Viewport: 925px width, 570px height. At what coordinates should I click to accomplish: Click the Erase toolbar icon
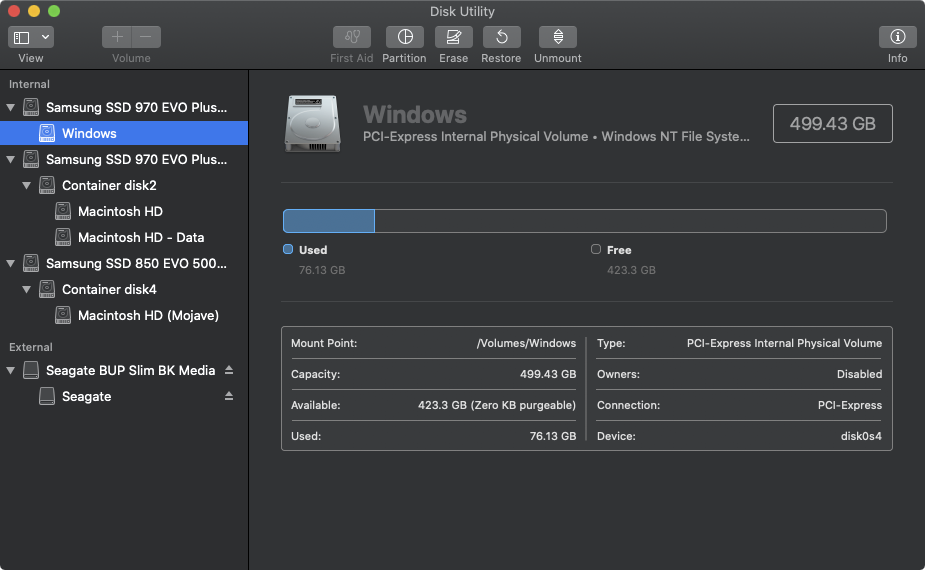pyautogui.click(x=454, y=37)
